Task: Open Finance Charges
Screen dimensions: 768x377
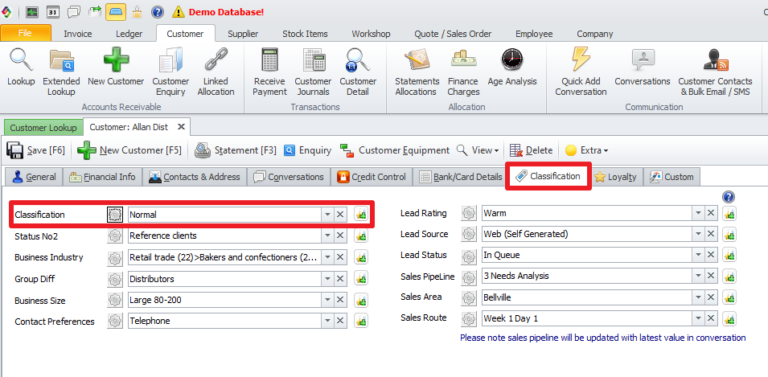Action: 463,72
